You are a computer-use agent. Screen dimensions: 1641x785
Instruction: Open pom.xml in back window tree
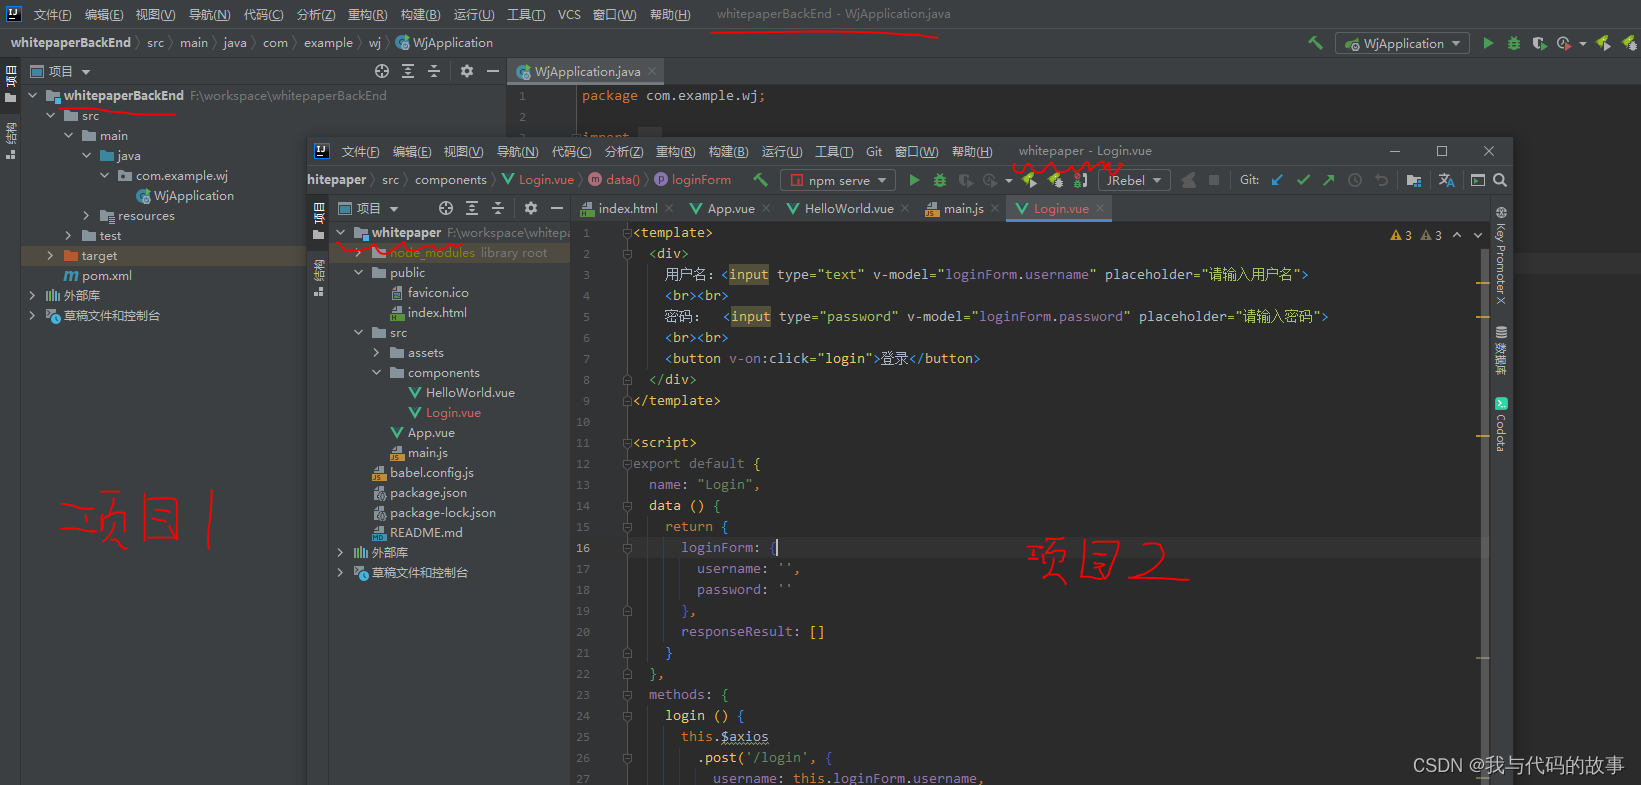pyautogui.click(x=106, y=276)
